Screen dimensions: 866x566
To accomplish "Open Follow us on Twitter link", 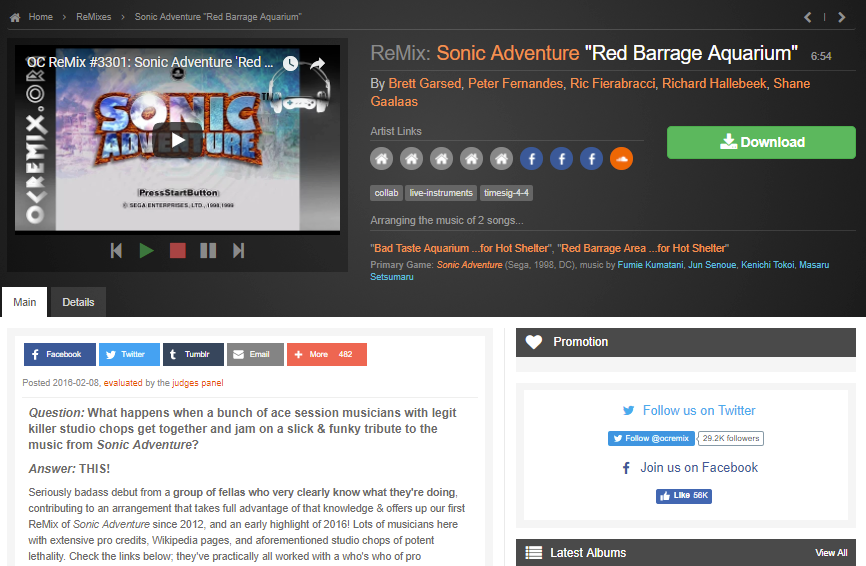I will [x=699, y=410].
